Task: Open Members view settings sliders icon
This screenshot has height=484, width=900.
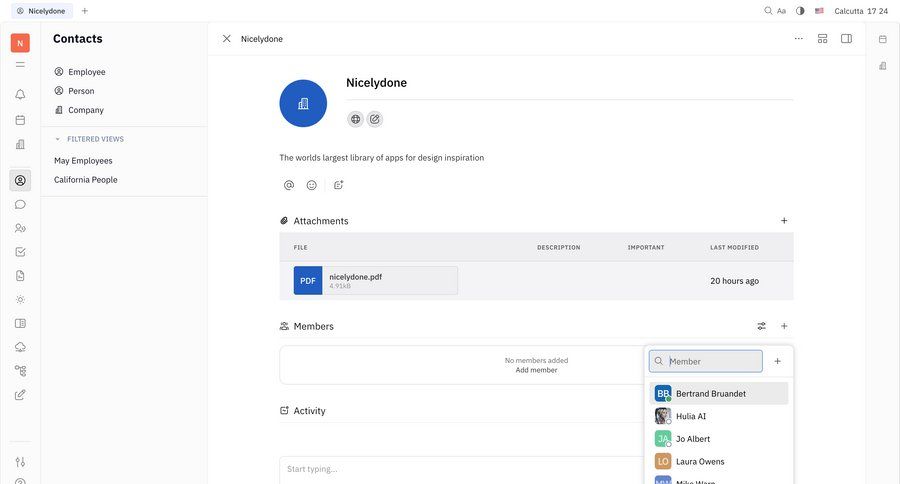Action: 762,326
